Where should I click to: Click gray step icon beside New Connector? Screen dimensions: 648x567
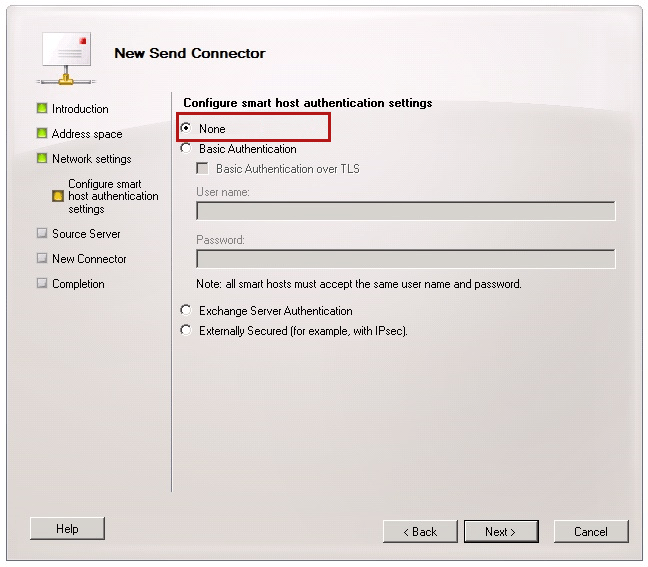pos(42,258)
